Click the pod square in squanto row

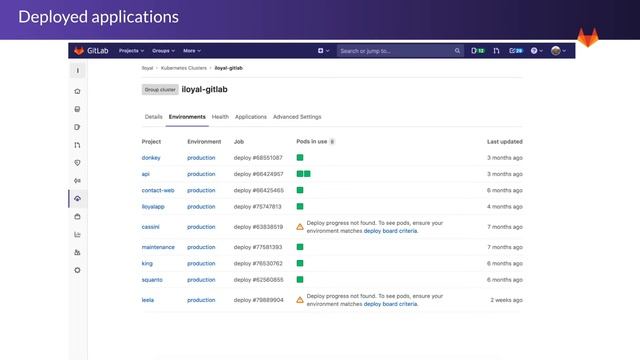(x=300, y=280)
